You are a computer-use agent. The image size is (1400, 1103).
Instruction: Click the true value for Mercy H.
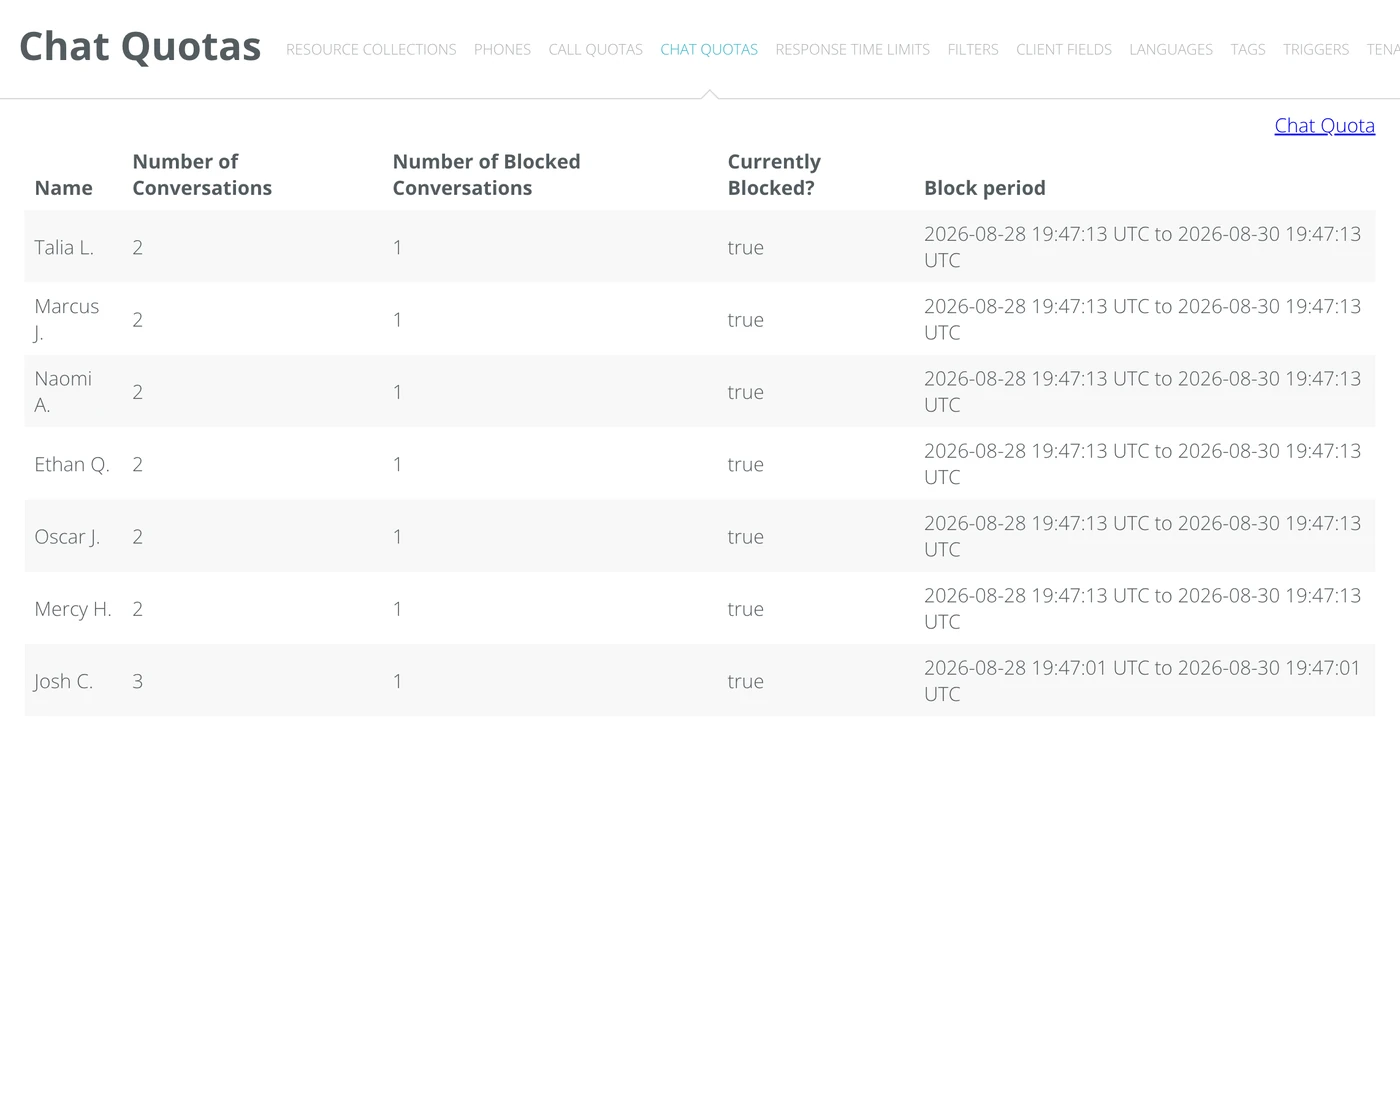click(x=745, y=609)
